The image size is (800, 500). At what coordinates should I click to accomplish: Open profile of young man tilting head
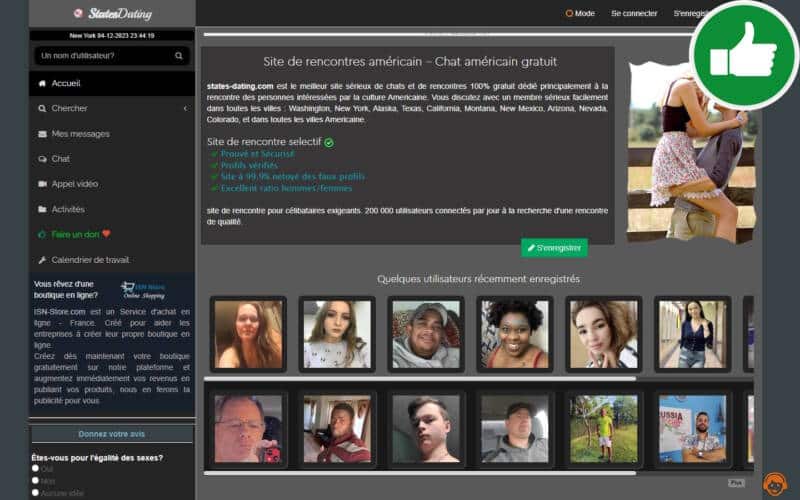(426, 429)
